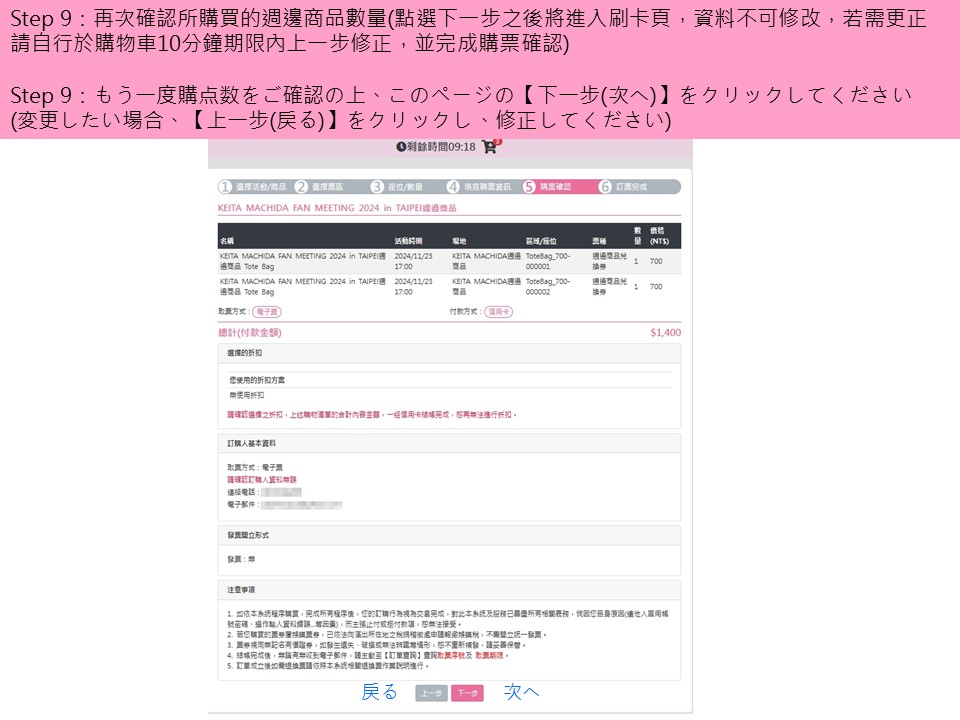Click the 信用卡 payment method tag

click(500, 312)
